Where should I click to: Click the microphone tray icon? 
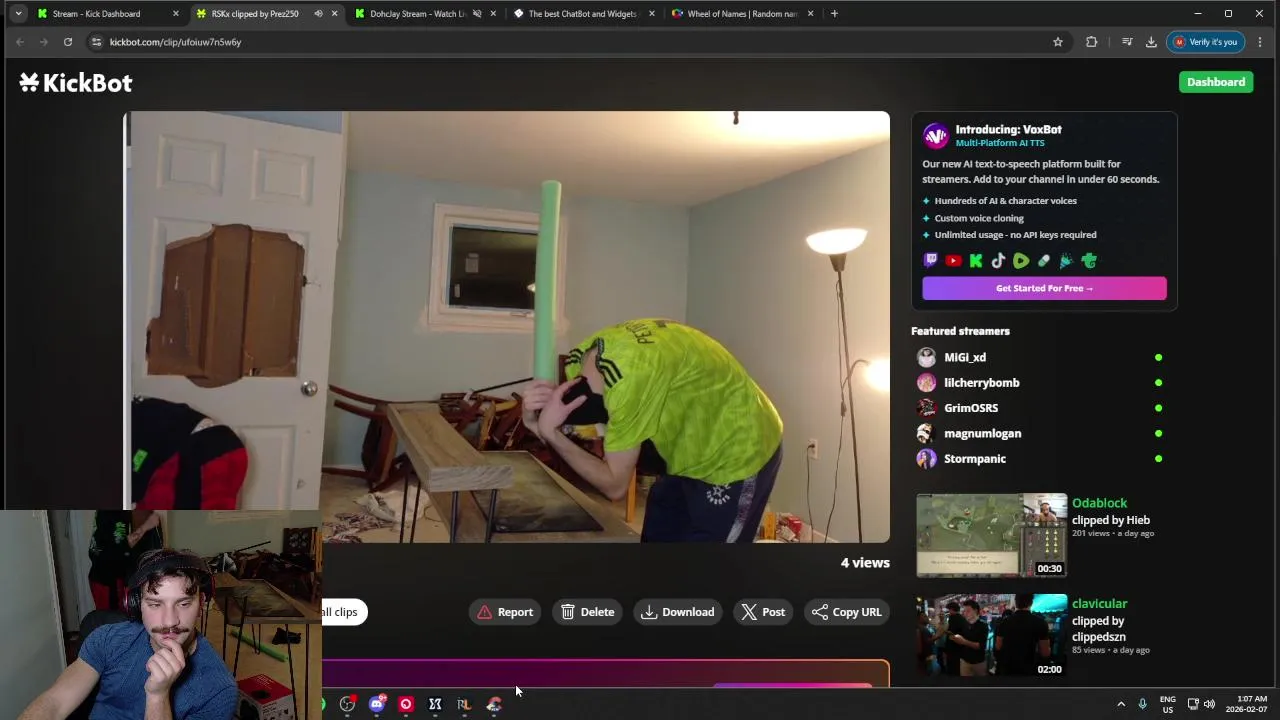[1142, 704]
